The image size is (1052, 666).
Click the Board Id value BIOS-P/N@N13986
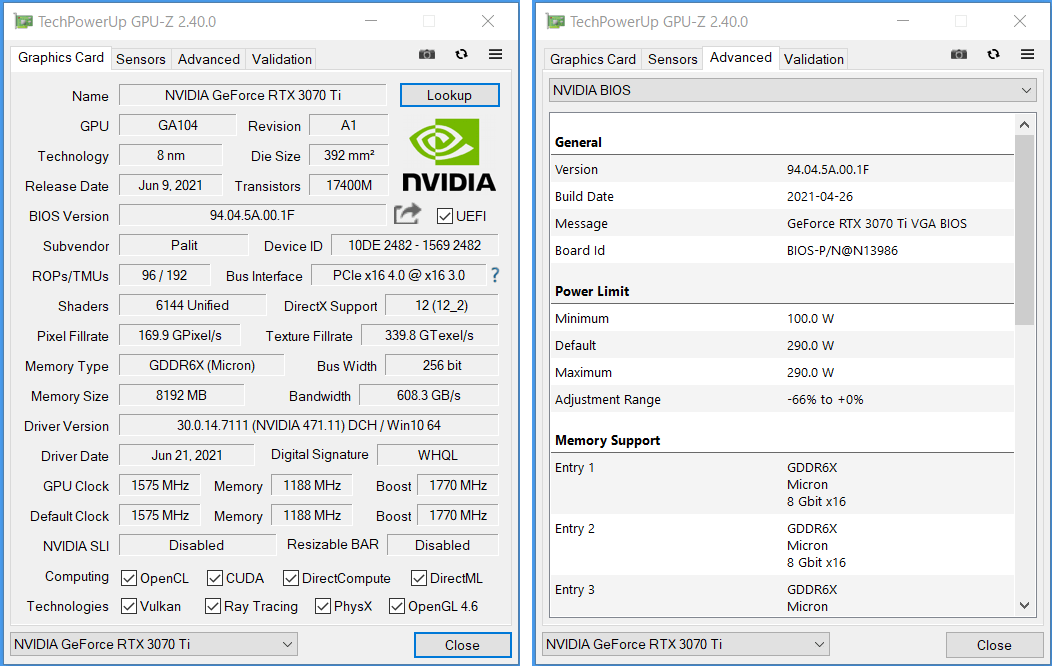842,251
